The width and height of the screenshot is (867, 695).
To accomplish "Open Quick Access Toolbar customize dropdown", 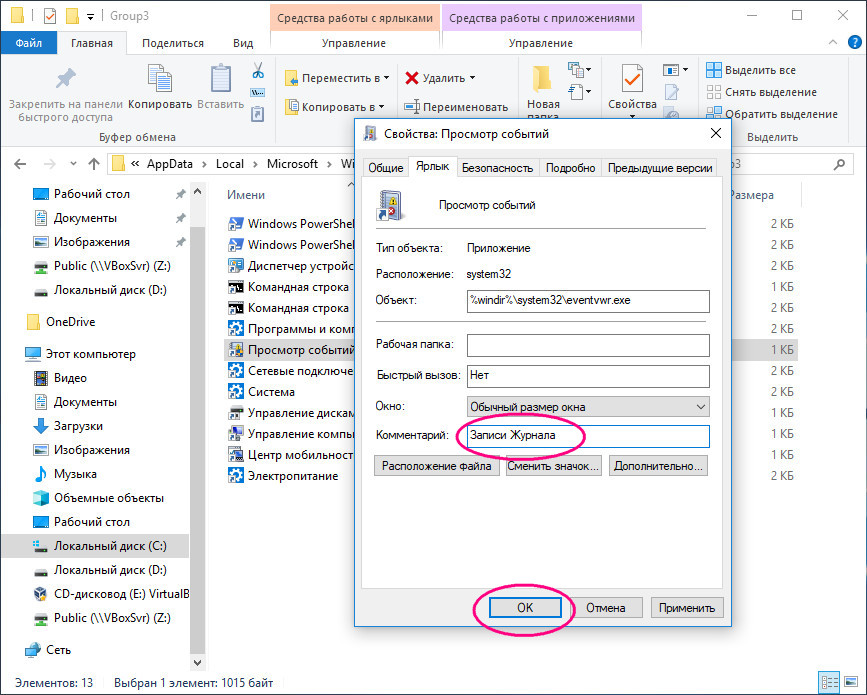I will tap(91, 17).
